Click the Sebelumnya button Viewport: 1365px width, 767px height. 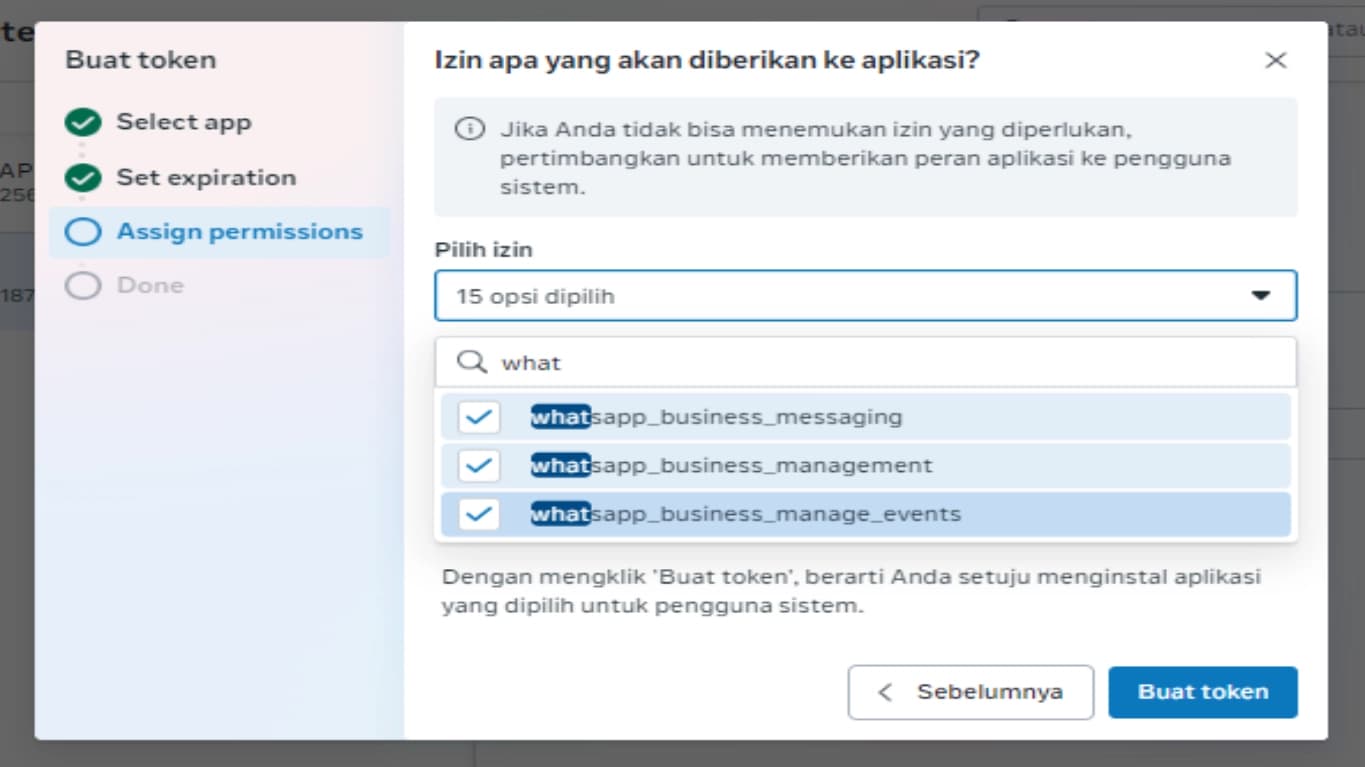[x=970, y=691]
